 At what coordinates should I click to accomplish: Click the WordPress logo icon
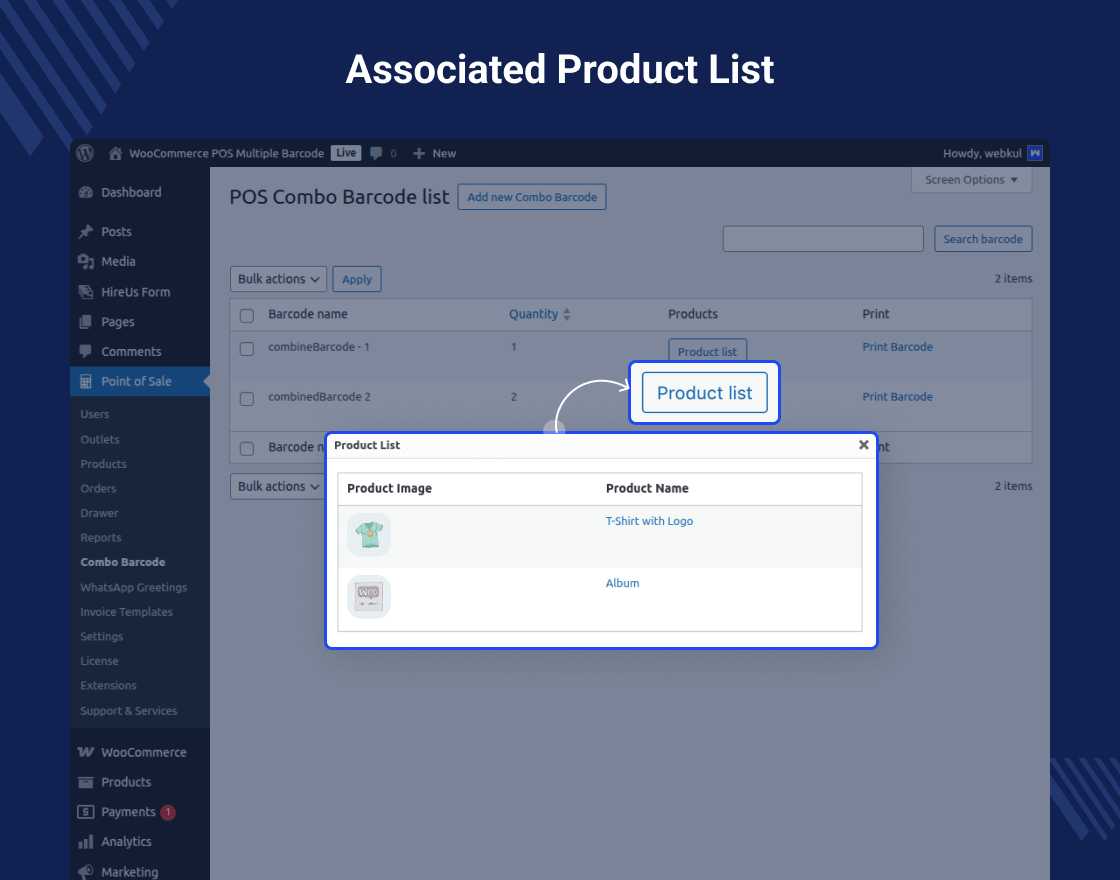(86, 153)
